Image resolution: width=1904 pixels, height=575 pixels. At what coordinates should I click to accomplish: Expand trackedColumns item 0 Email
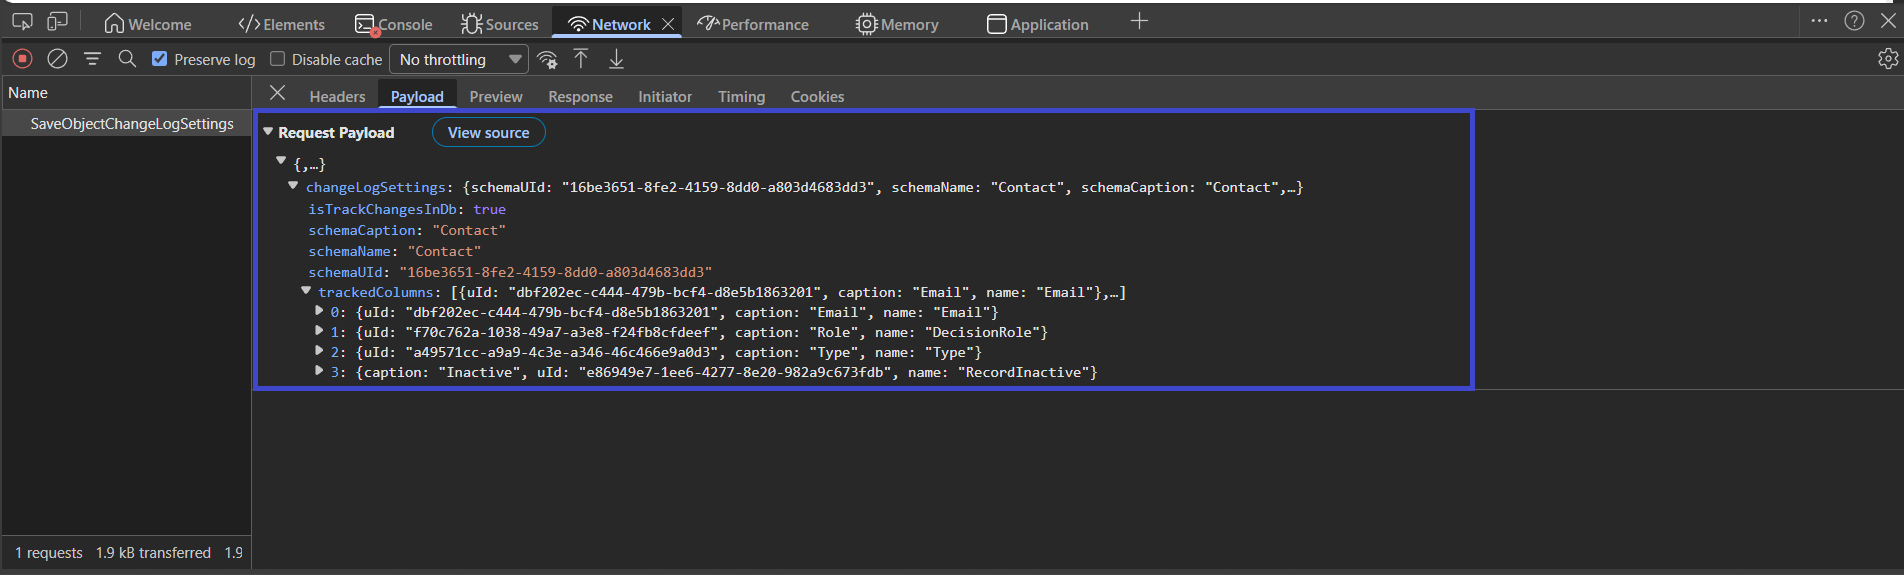pyautogui.click(x=319, y=311)
